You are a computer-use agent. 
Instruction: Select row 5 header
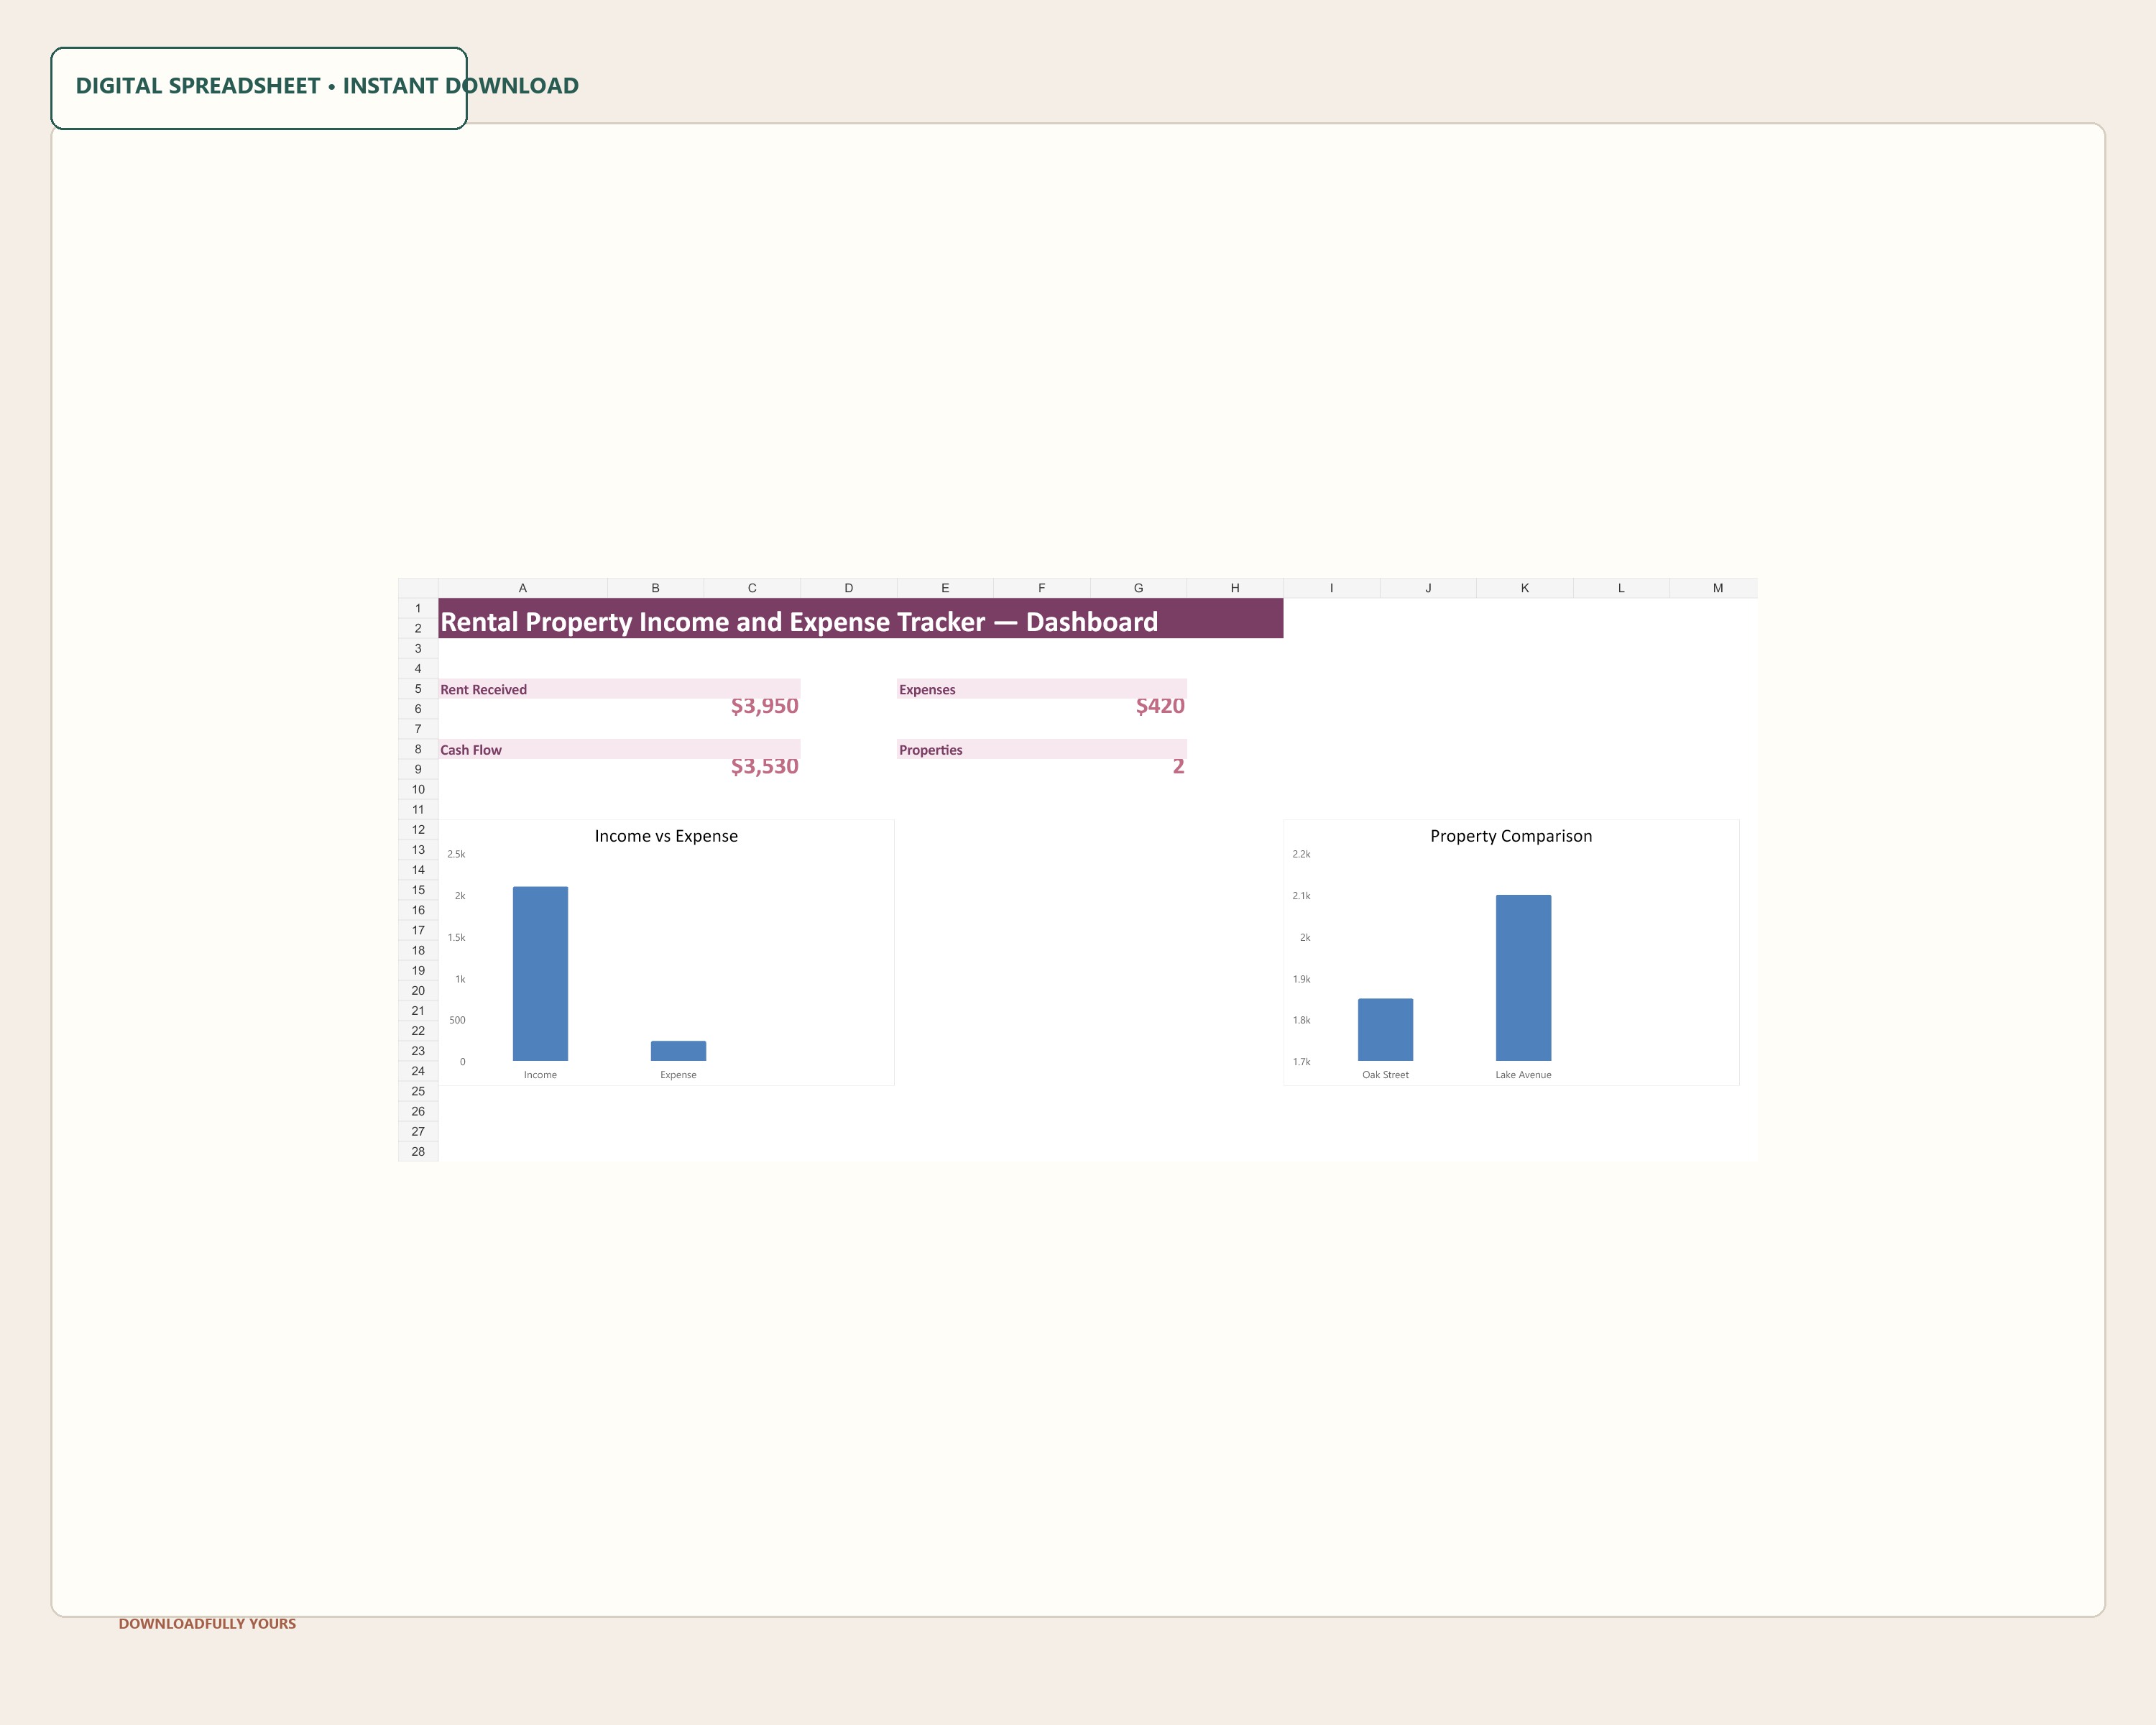tap(418, 689)
